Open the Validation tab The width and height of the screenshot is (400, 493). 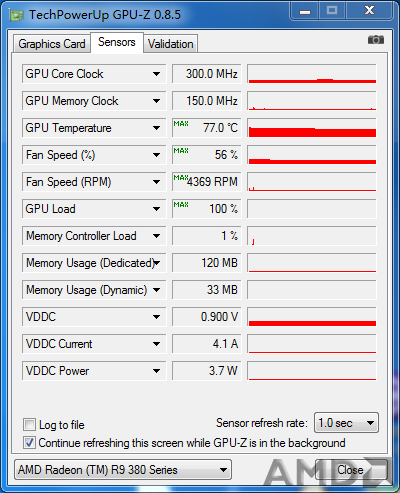(x=171, y=44)
